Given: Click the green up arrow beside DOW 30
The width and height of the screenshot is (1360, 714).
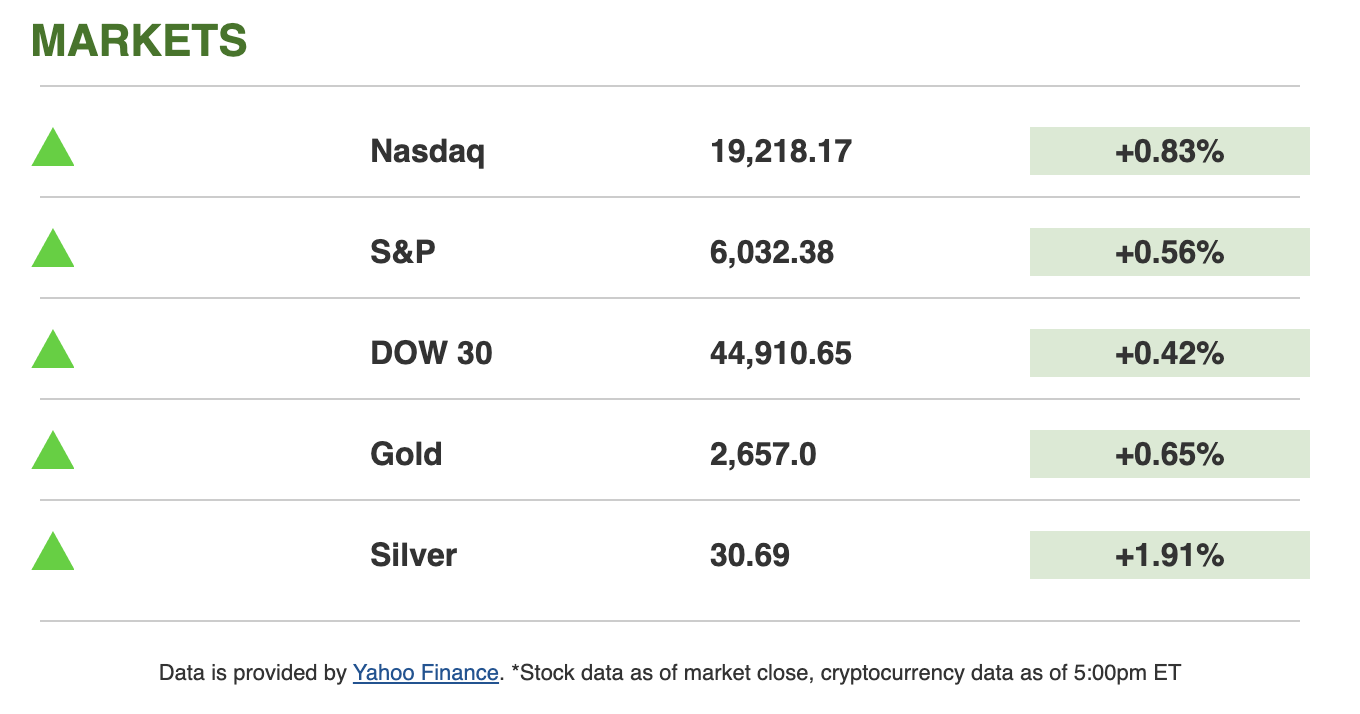Looking at the screenshot, I should pyautogui.click(x=53, y=351).
